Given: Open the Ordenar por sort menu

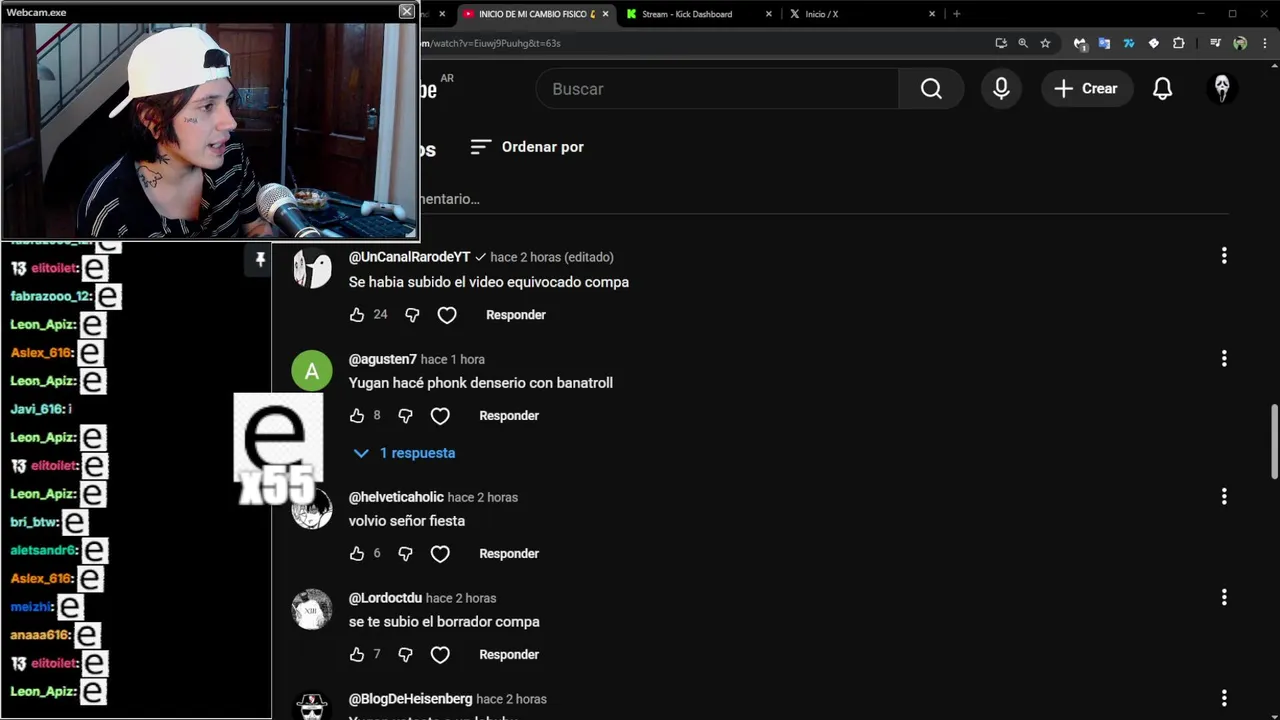Looking at the screenshot, I should pos(527,147).
